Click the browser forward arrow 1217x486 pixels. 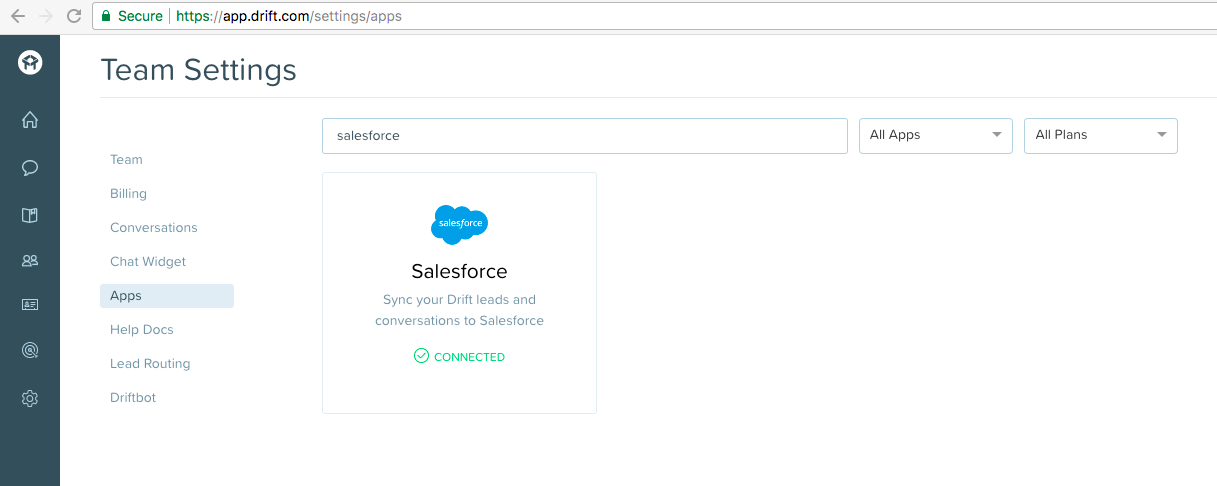pos(46,16)
